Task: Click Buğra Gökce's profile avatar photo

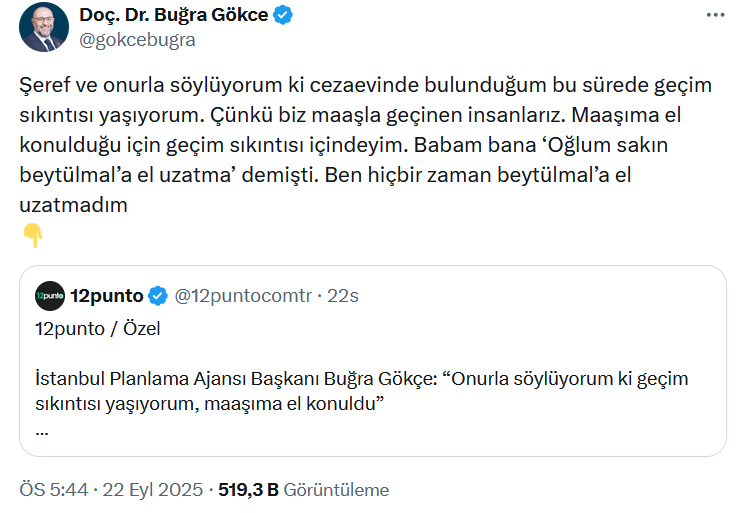Action: coord(42,27)
